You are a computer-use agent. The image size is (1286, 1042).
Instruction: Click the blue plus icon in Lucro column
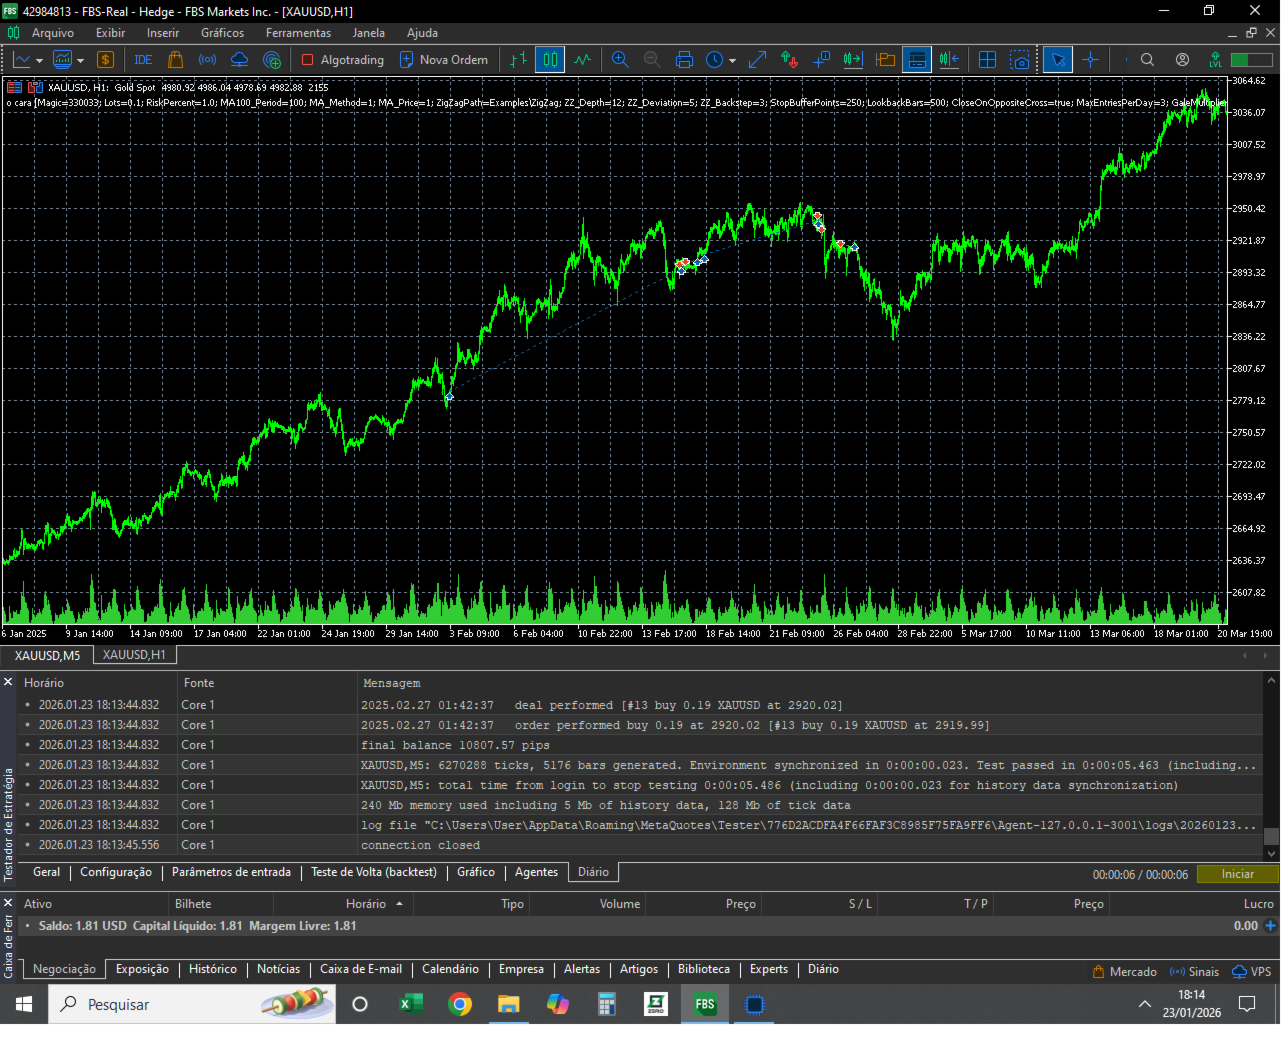pyautogui.click(x=1270, y=926)
